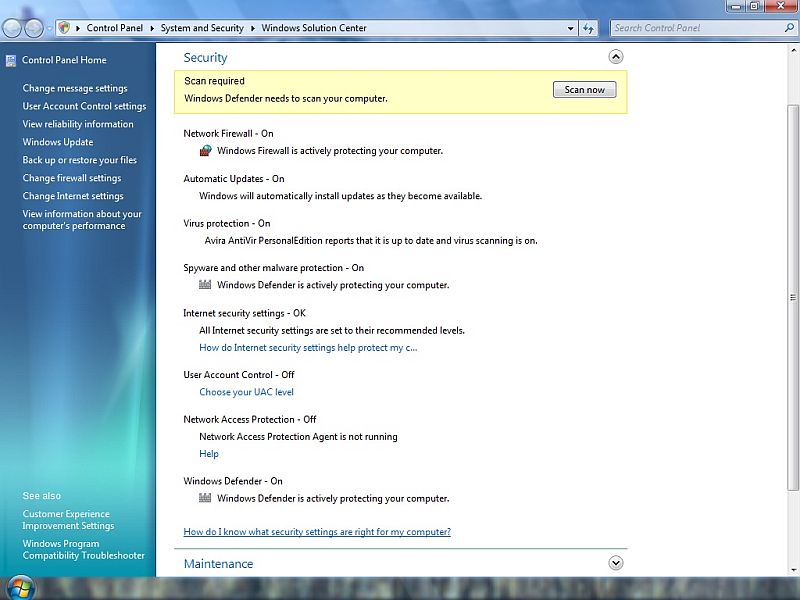
Task: Click Choose your UAC level link
Action: pos(246,392)
